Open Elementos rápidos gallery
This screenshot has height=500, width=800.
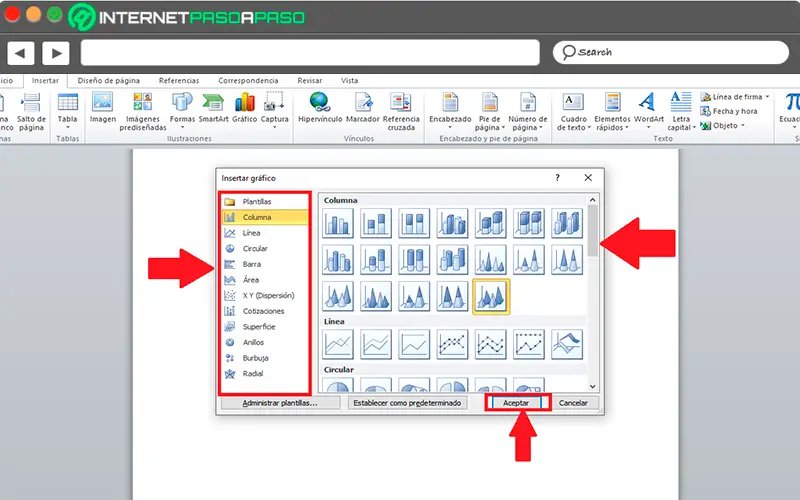612,111
